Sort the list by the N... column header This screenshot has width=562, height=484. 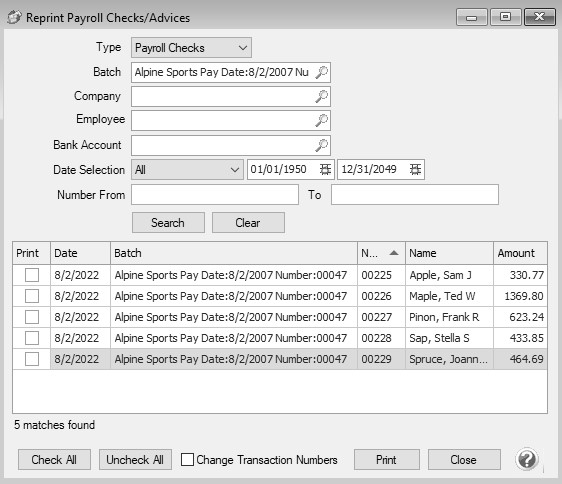pos(381,253)
